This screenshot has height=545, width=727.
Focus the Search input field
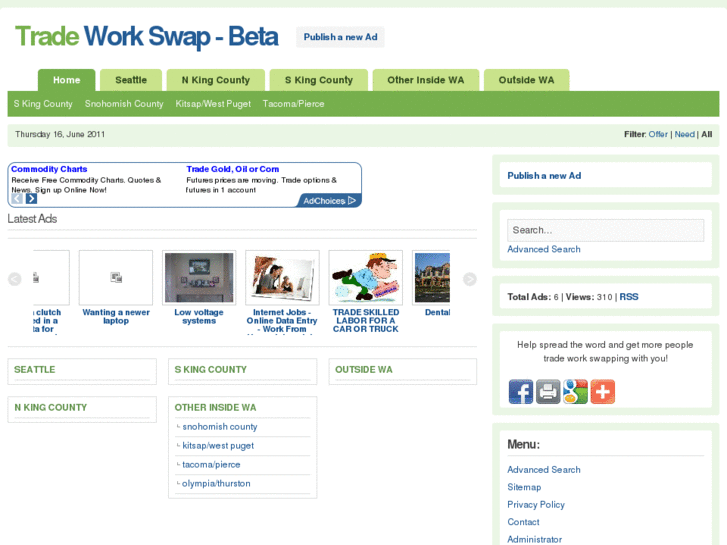pos(606,231)
